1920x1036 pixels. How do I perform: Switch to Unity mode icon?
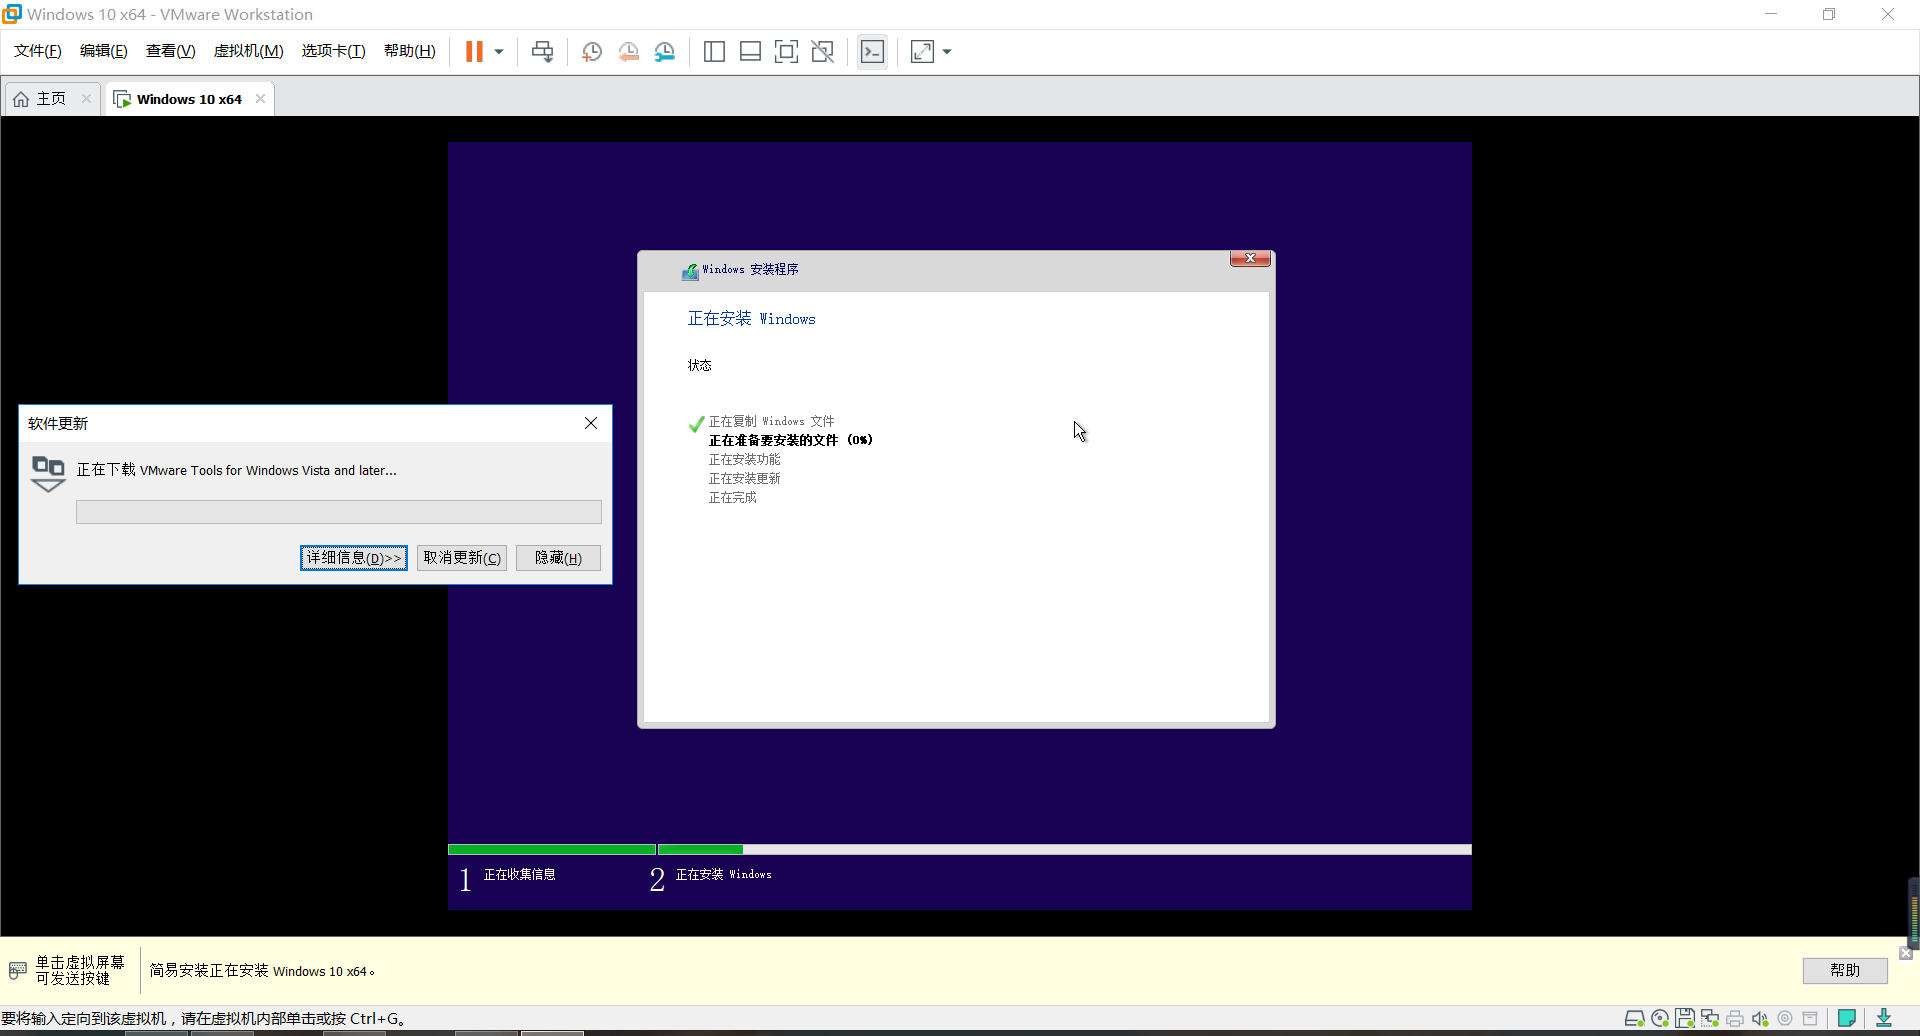click(x=822, y=52)
